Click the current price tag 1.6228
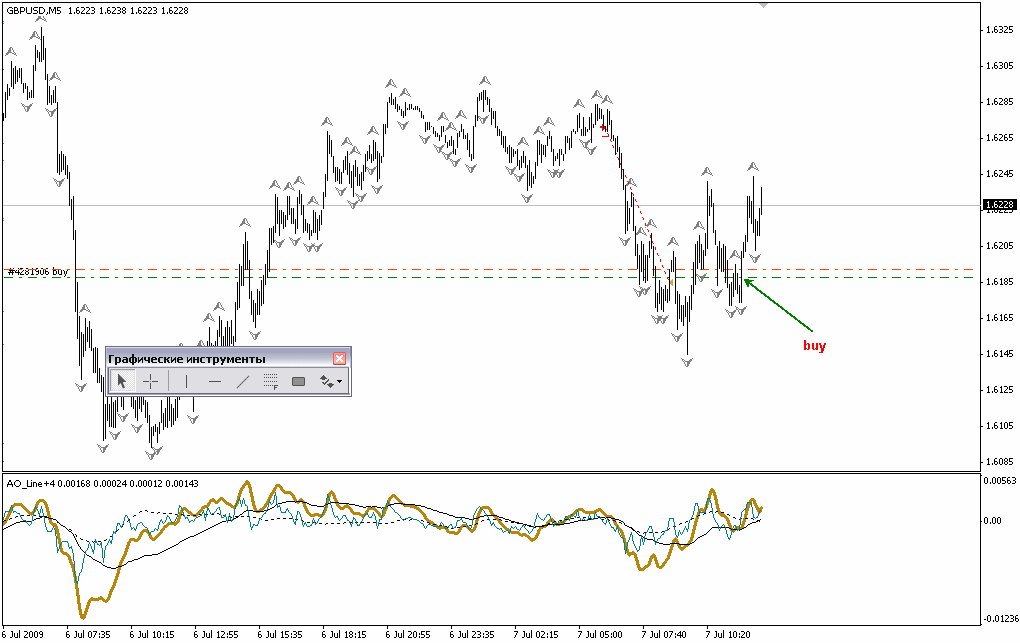Viewport: 1020px width, 643px height. 999,206
